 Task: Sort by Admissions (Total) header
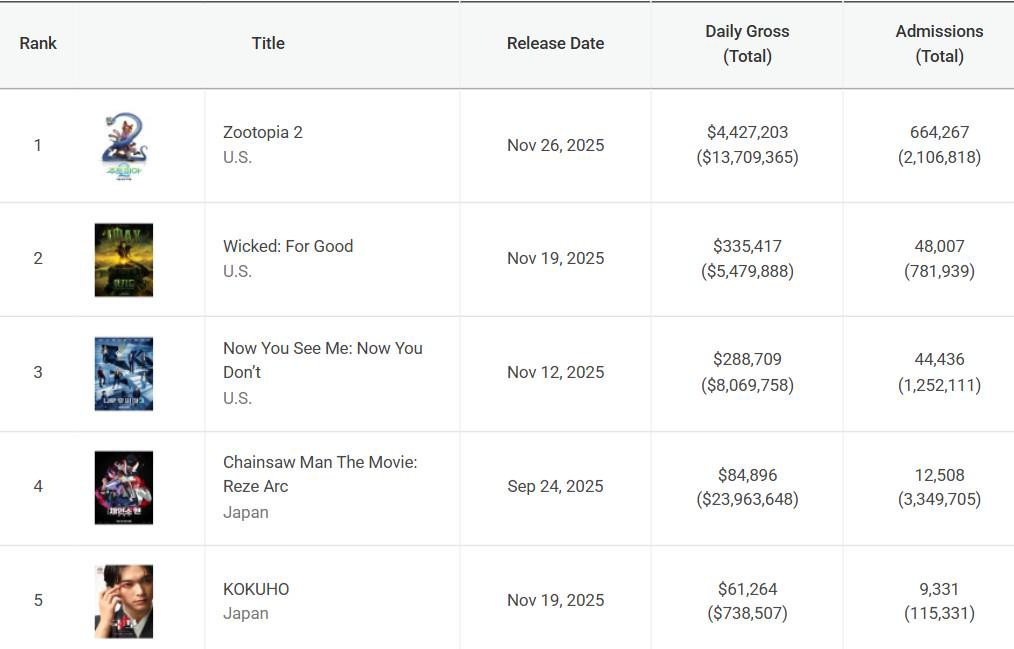point(939,44)
